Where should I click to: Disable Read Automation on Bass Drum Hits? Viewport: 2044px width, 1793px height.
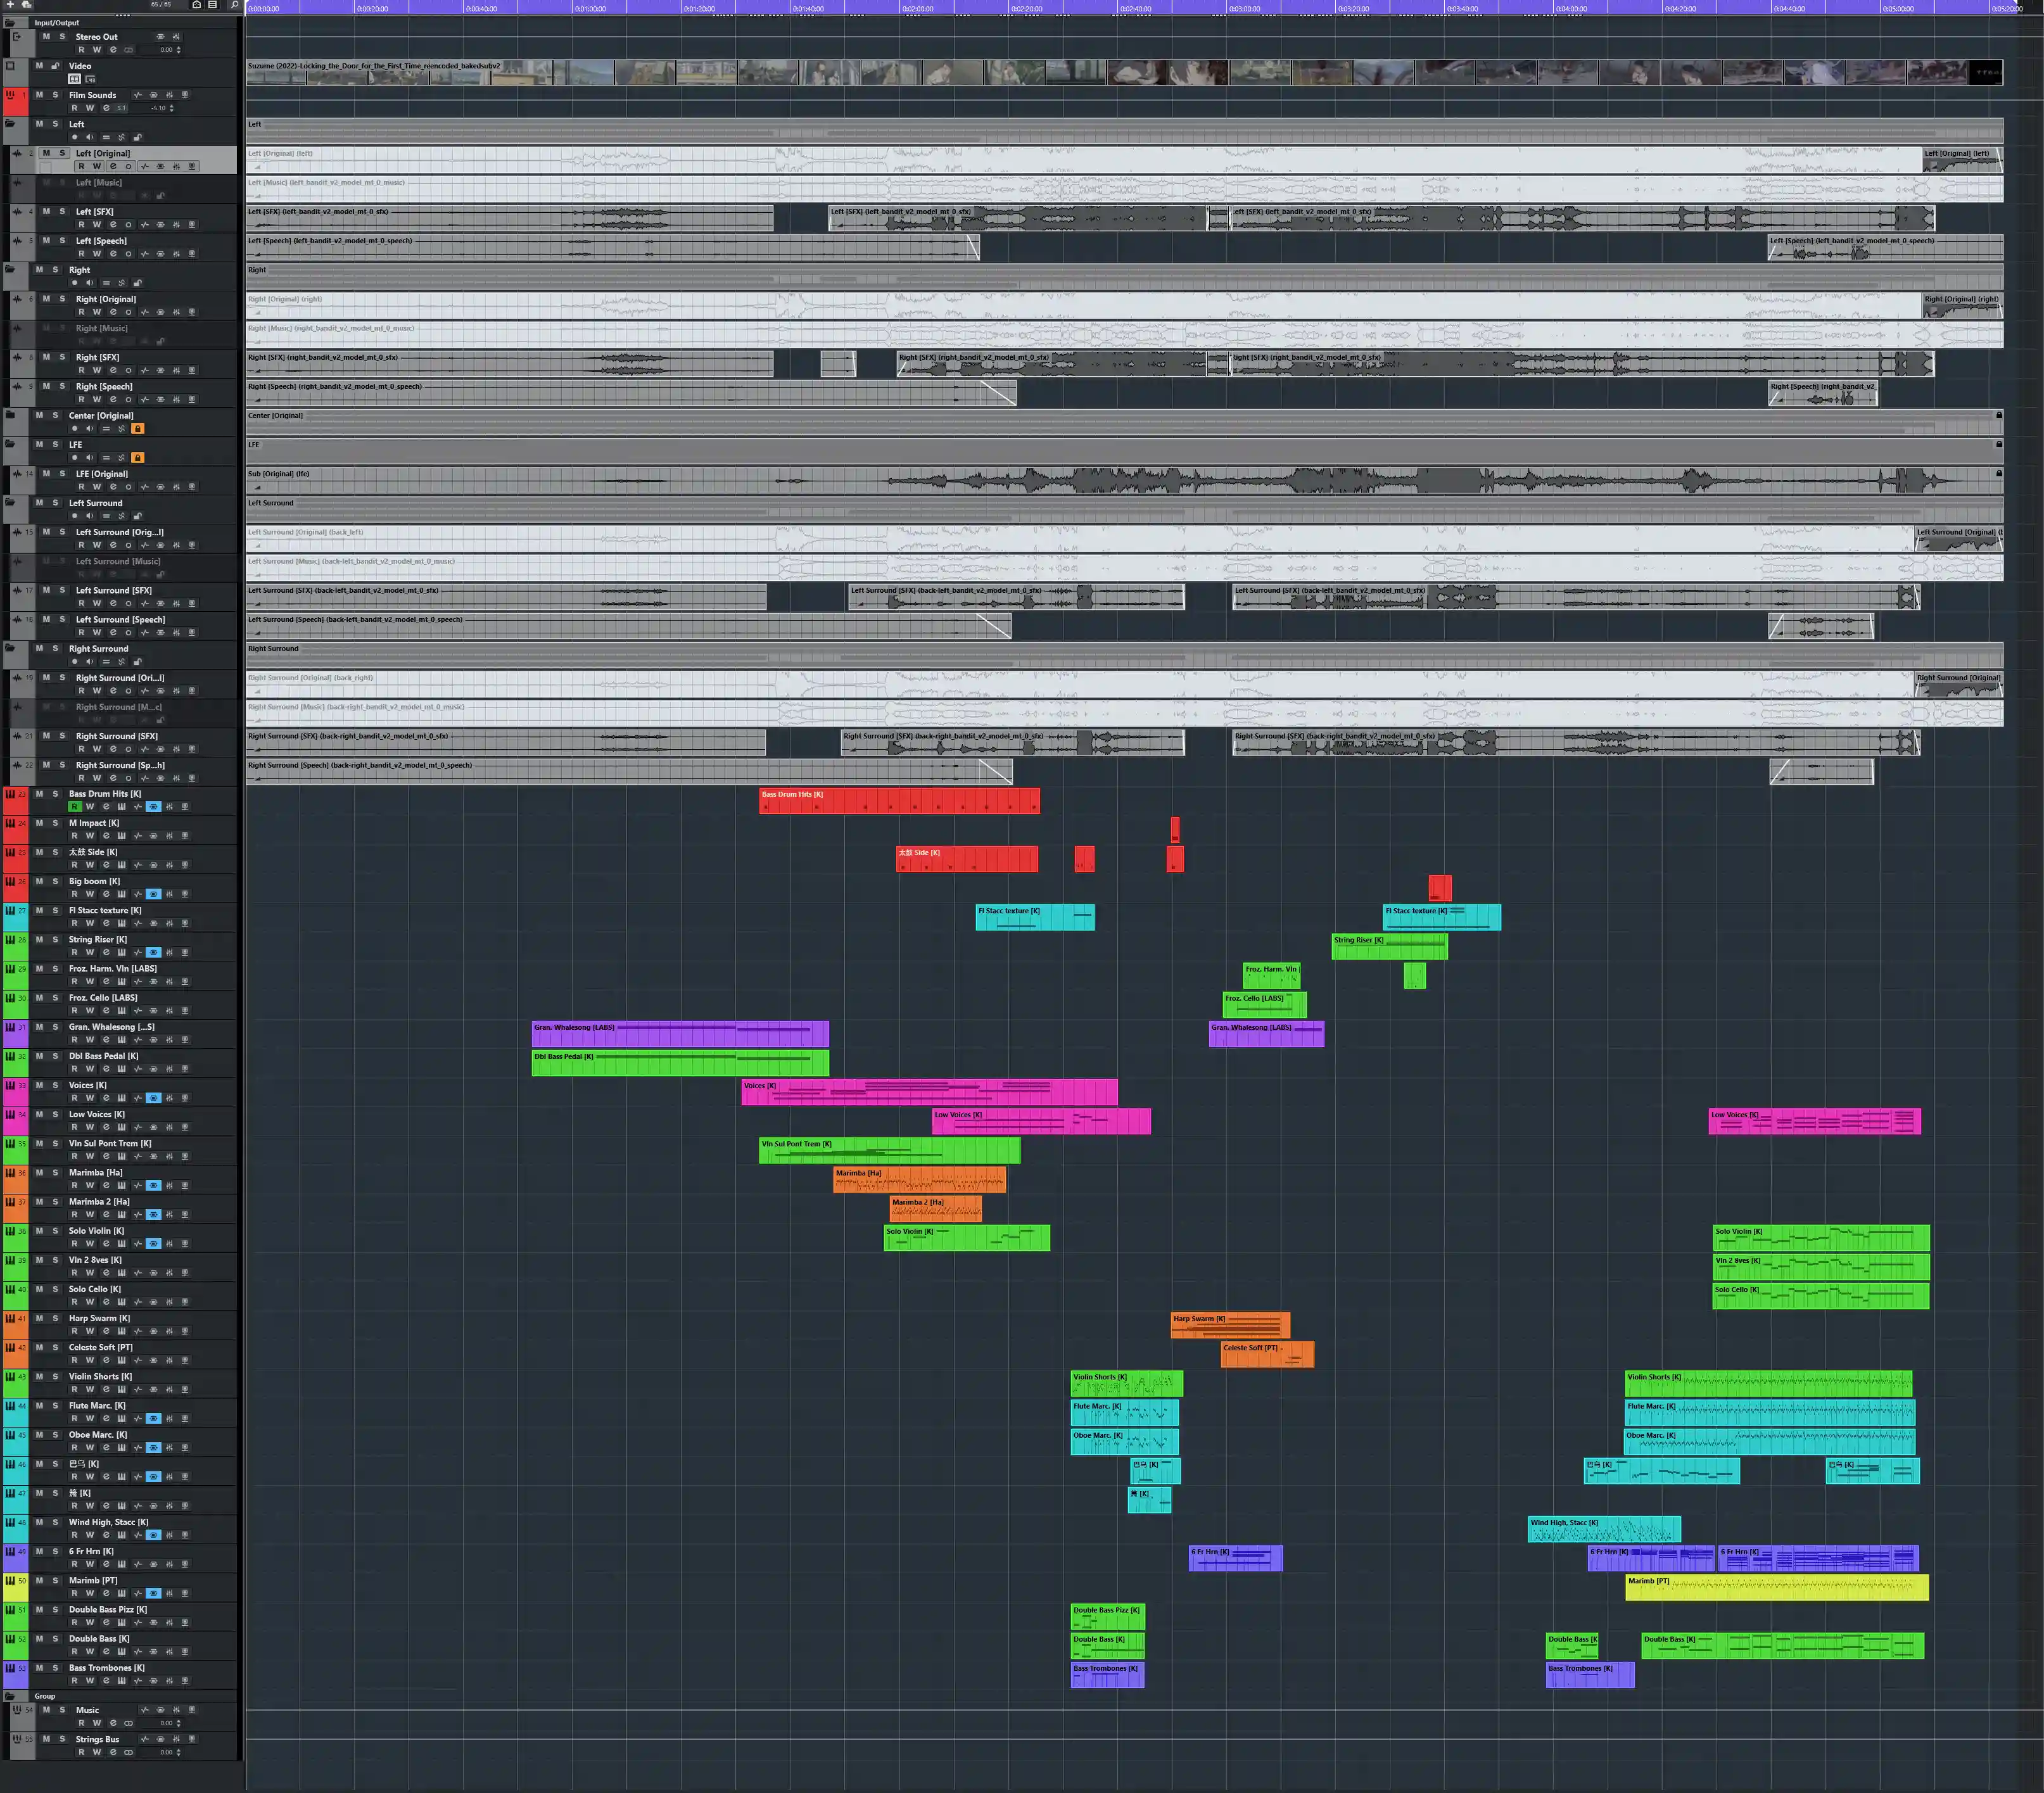tap(74, 807)
